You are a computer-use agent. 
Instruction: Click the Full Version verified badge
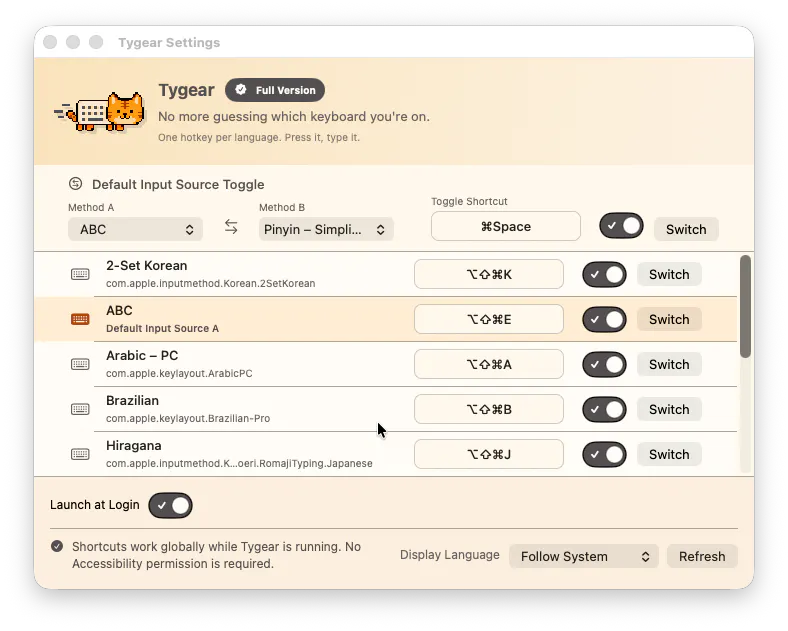pyautogui.click(x=275, y=90)
